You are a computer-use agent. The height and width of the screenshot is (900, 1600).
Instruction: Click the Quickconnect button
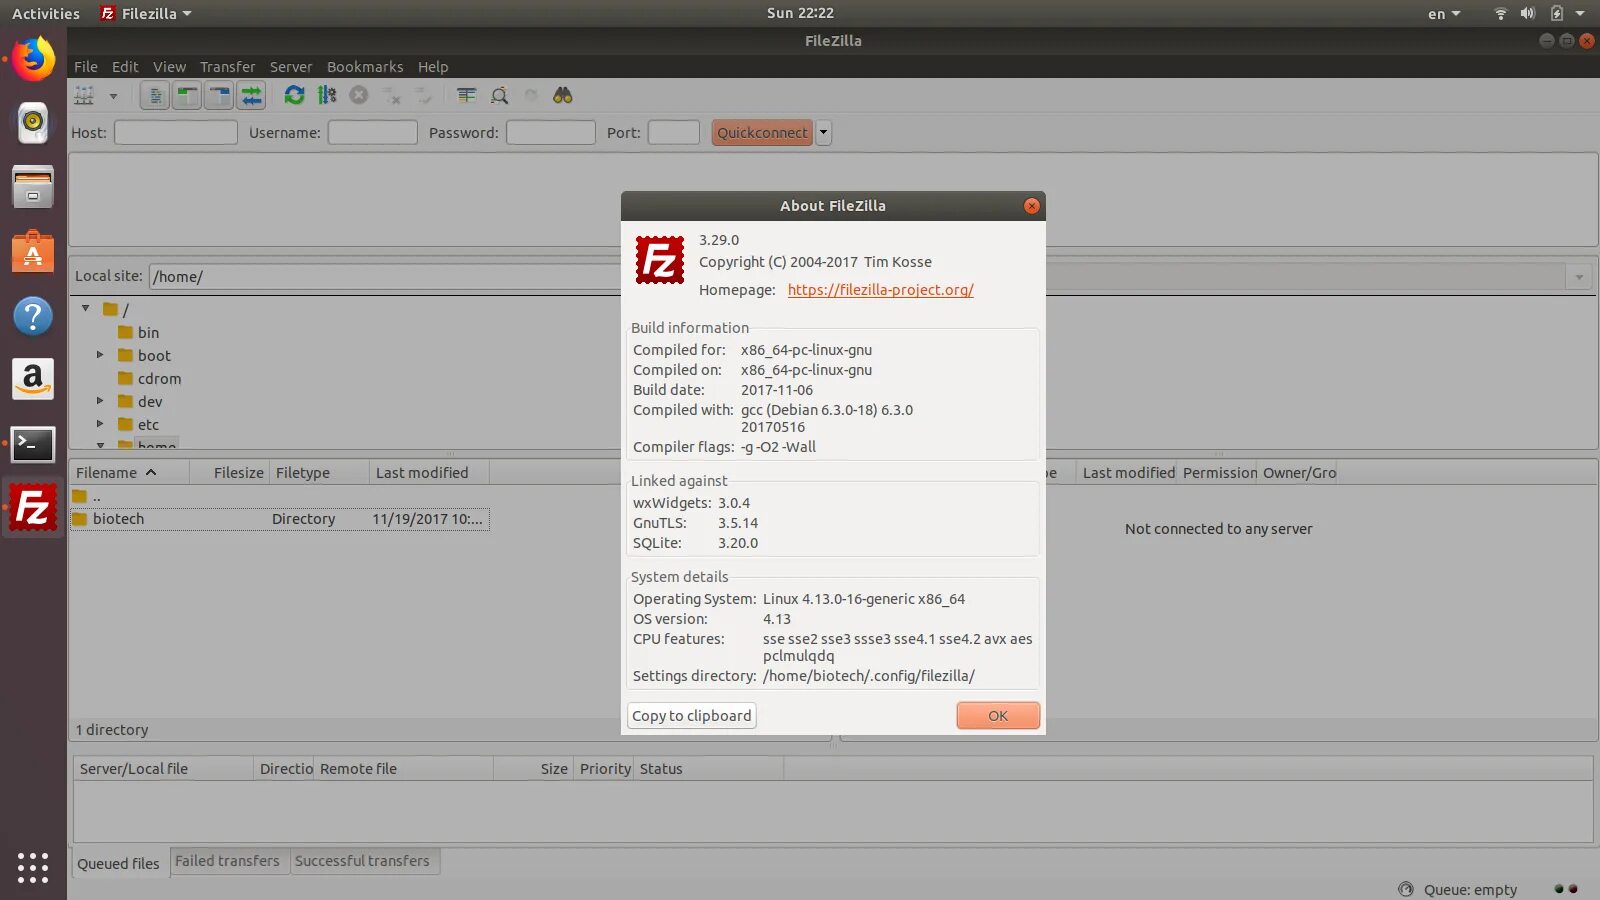(762, 132)
